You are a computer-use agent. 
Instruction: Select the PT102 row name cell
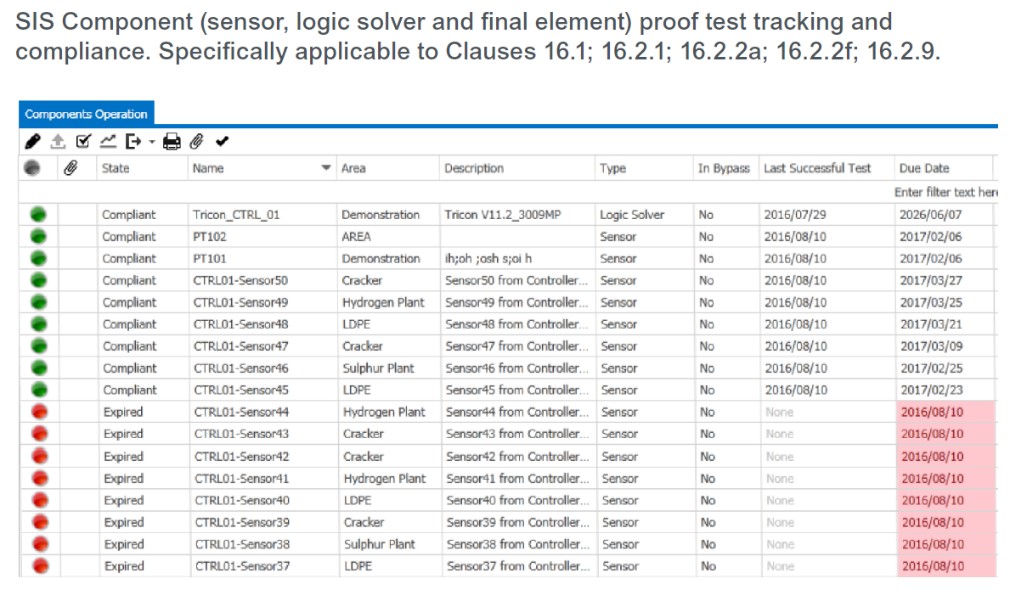pos(210,237)
